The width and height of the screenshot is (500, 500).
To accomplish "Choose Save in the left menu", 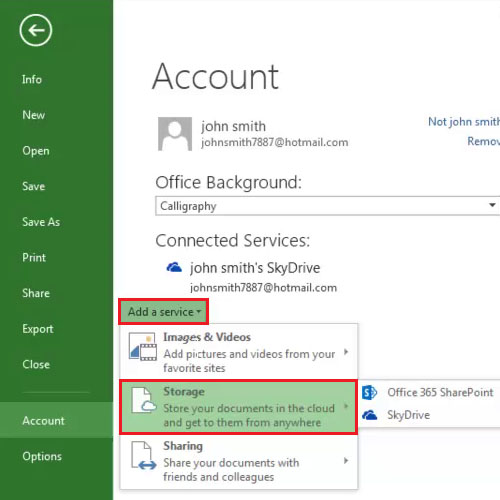I will tap(34, 186).
